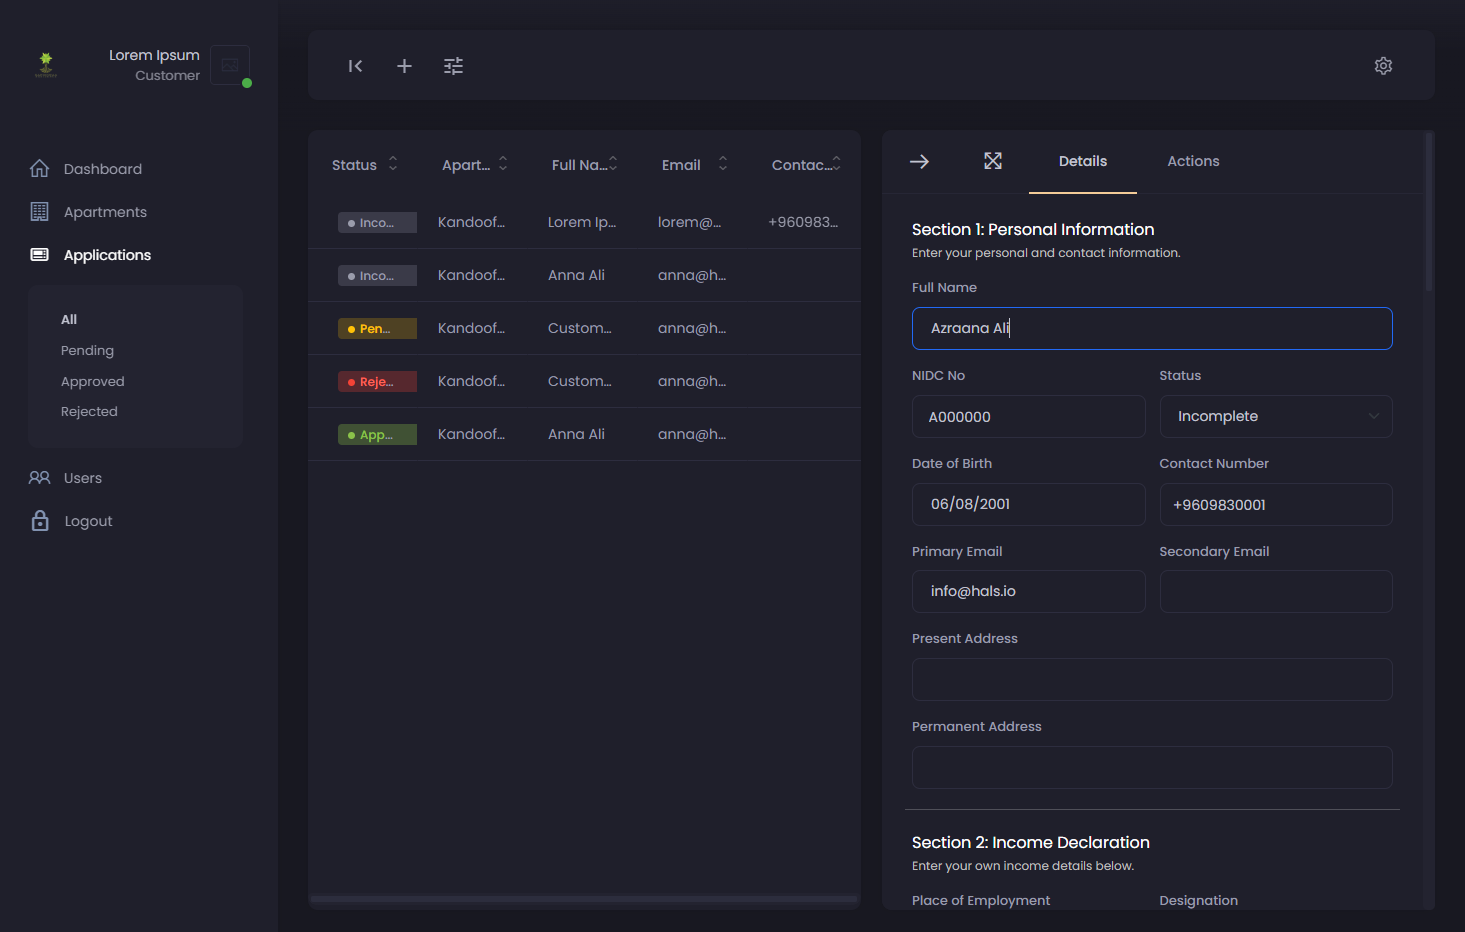Select Anna Ali in the Approved row
This screenshot has width=1465, height=932.
coord(576,434)
